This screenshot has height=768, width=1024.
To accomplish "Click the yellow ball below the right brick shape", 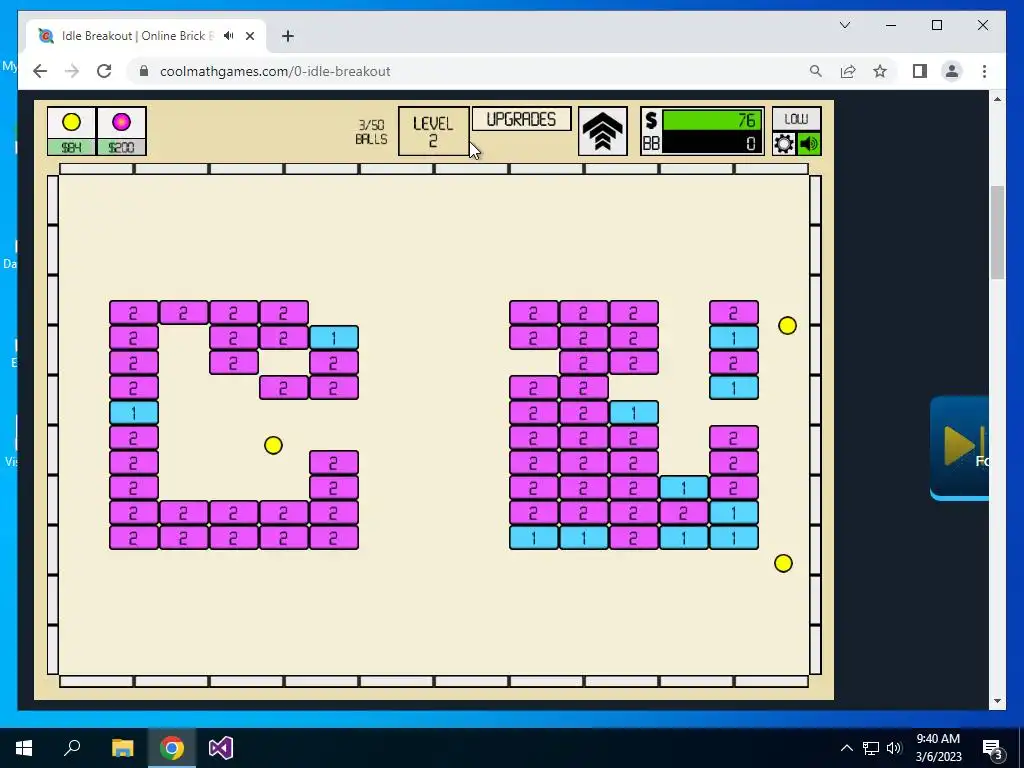I will [x=783, y=563].
